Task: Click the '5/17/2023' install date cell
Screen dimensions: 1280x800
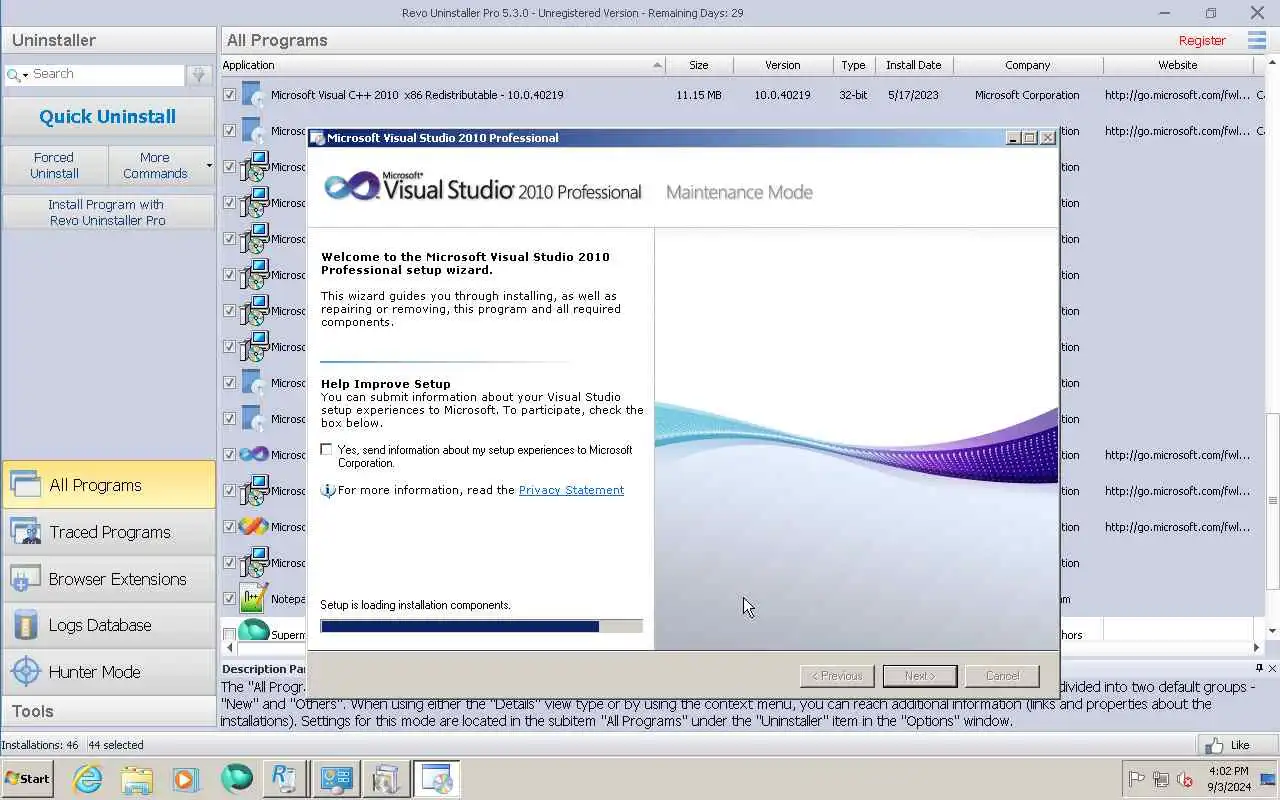Action: [913, 95]
